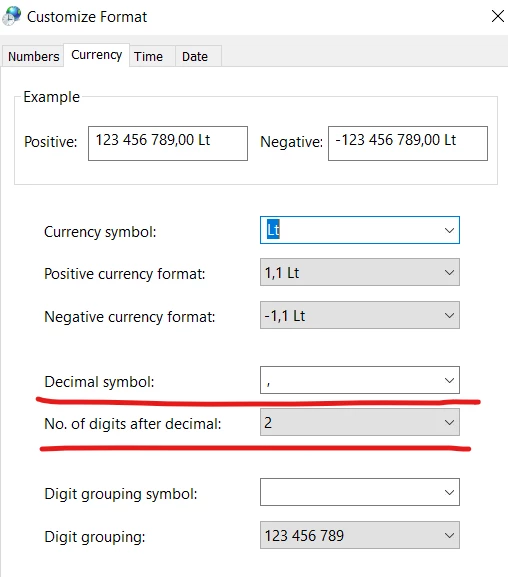The image size is (508, 577).
Task: Expand the Decimal symbol dropdown arrow
Action: click(x=449, y=380)
